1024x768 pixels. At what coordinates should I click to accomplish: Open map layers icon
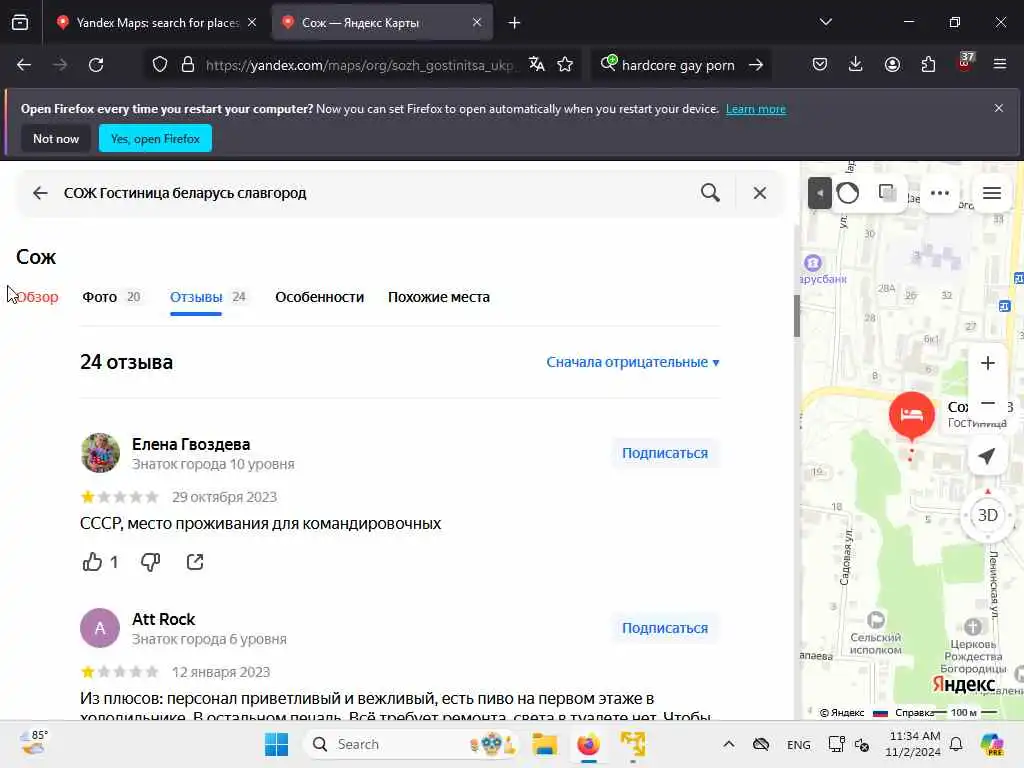coord(888,193)
